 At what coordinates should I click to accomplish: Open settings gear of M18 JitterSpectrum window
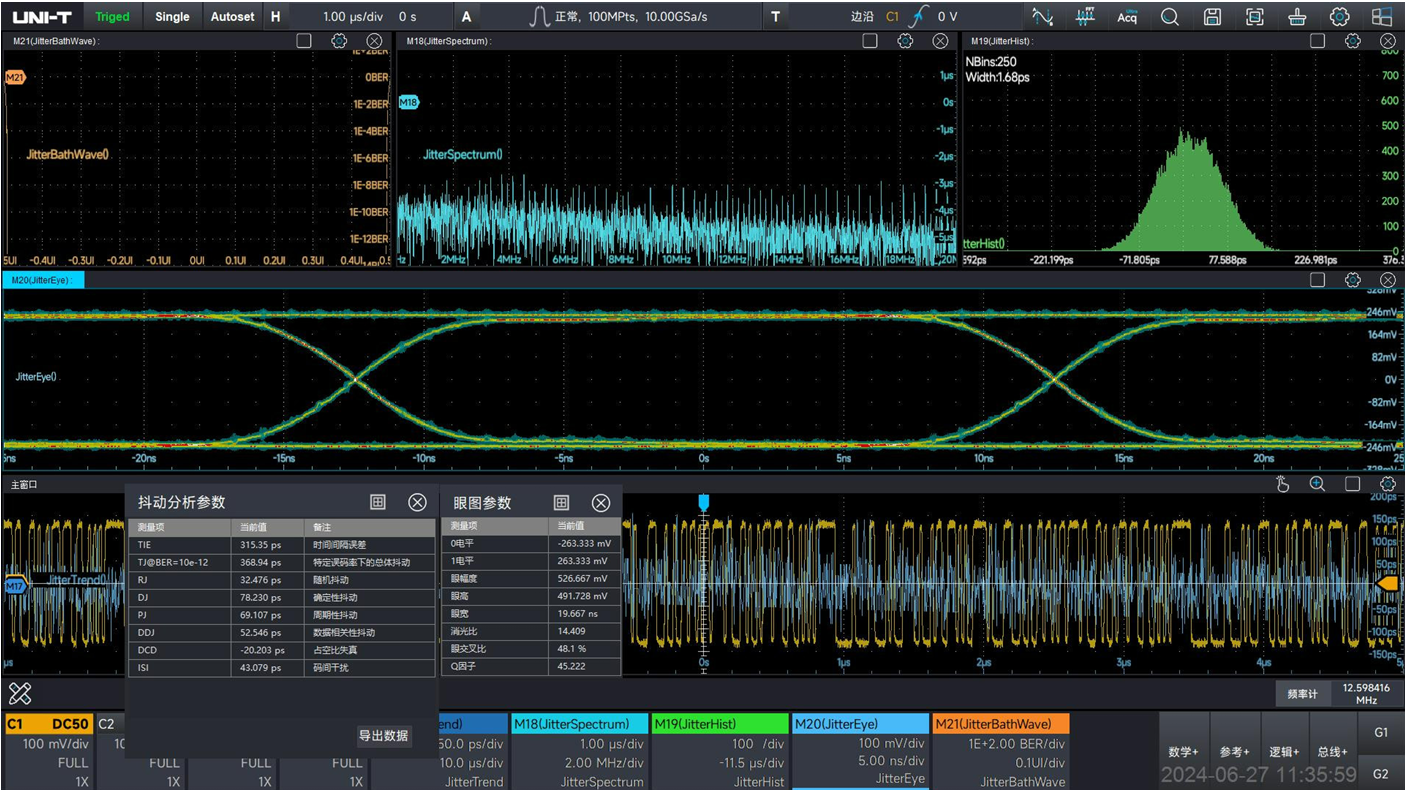(905, 41)
